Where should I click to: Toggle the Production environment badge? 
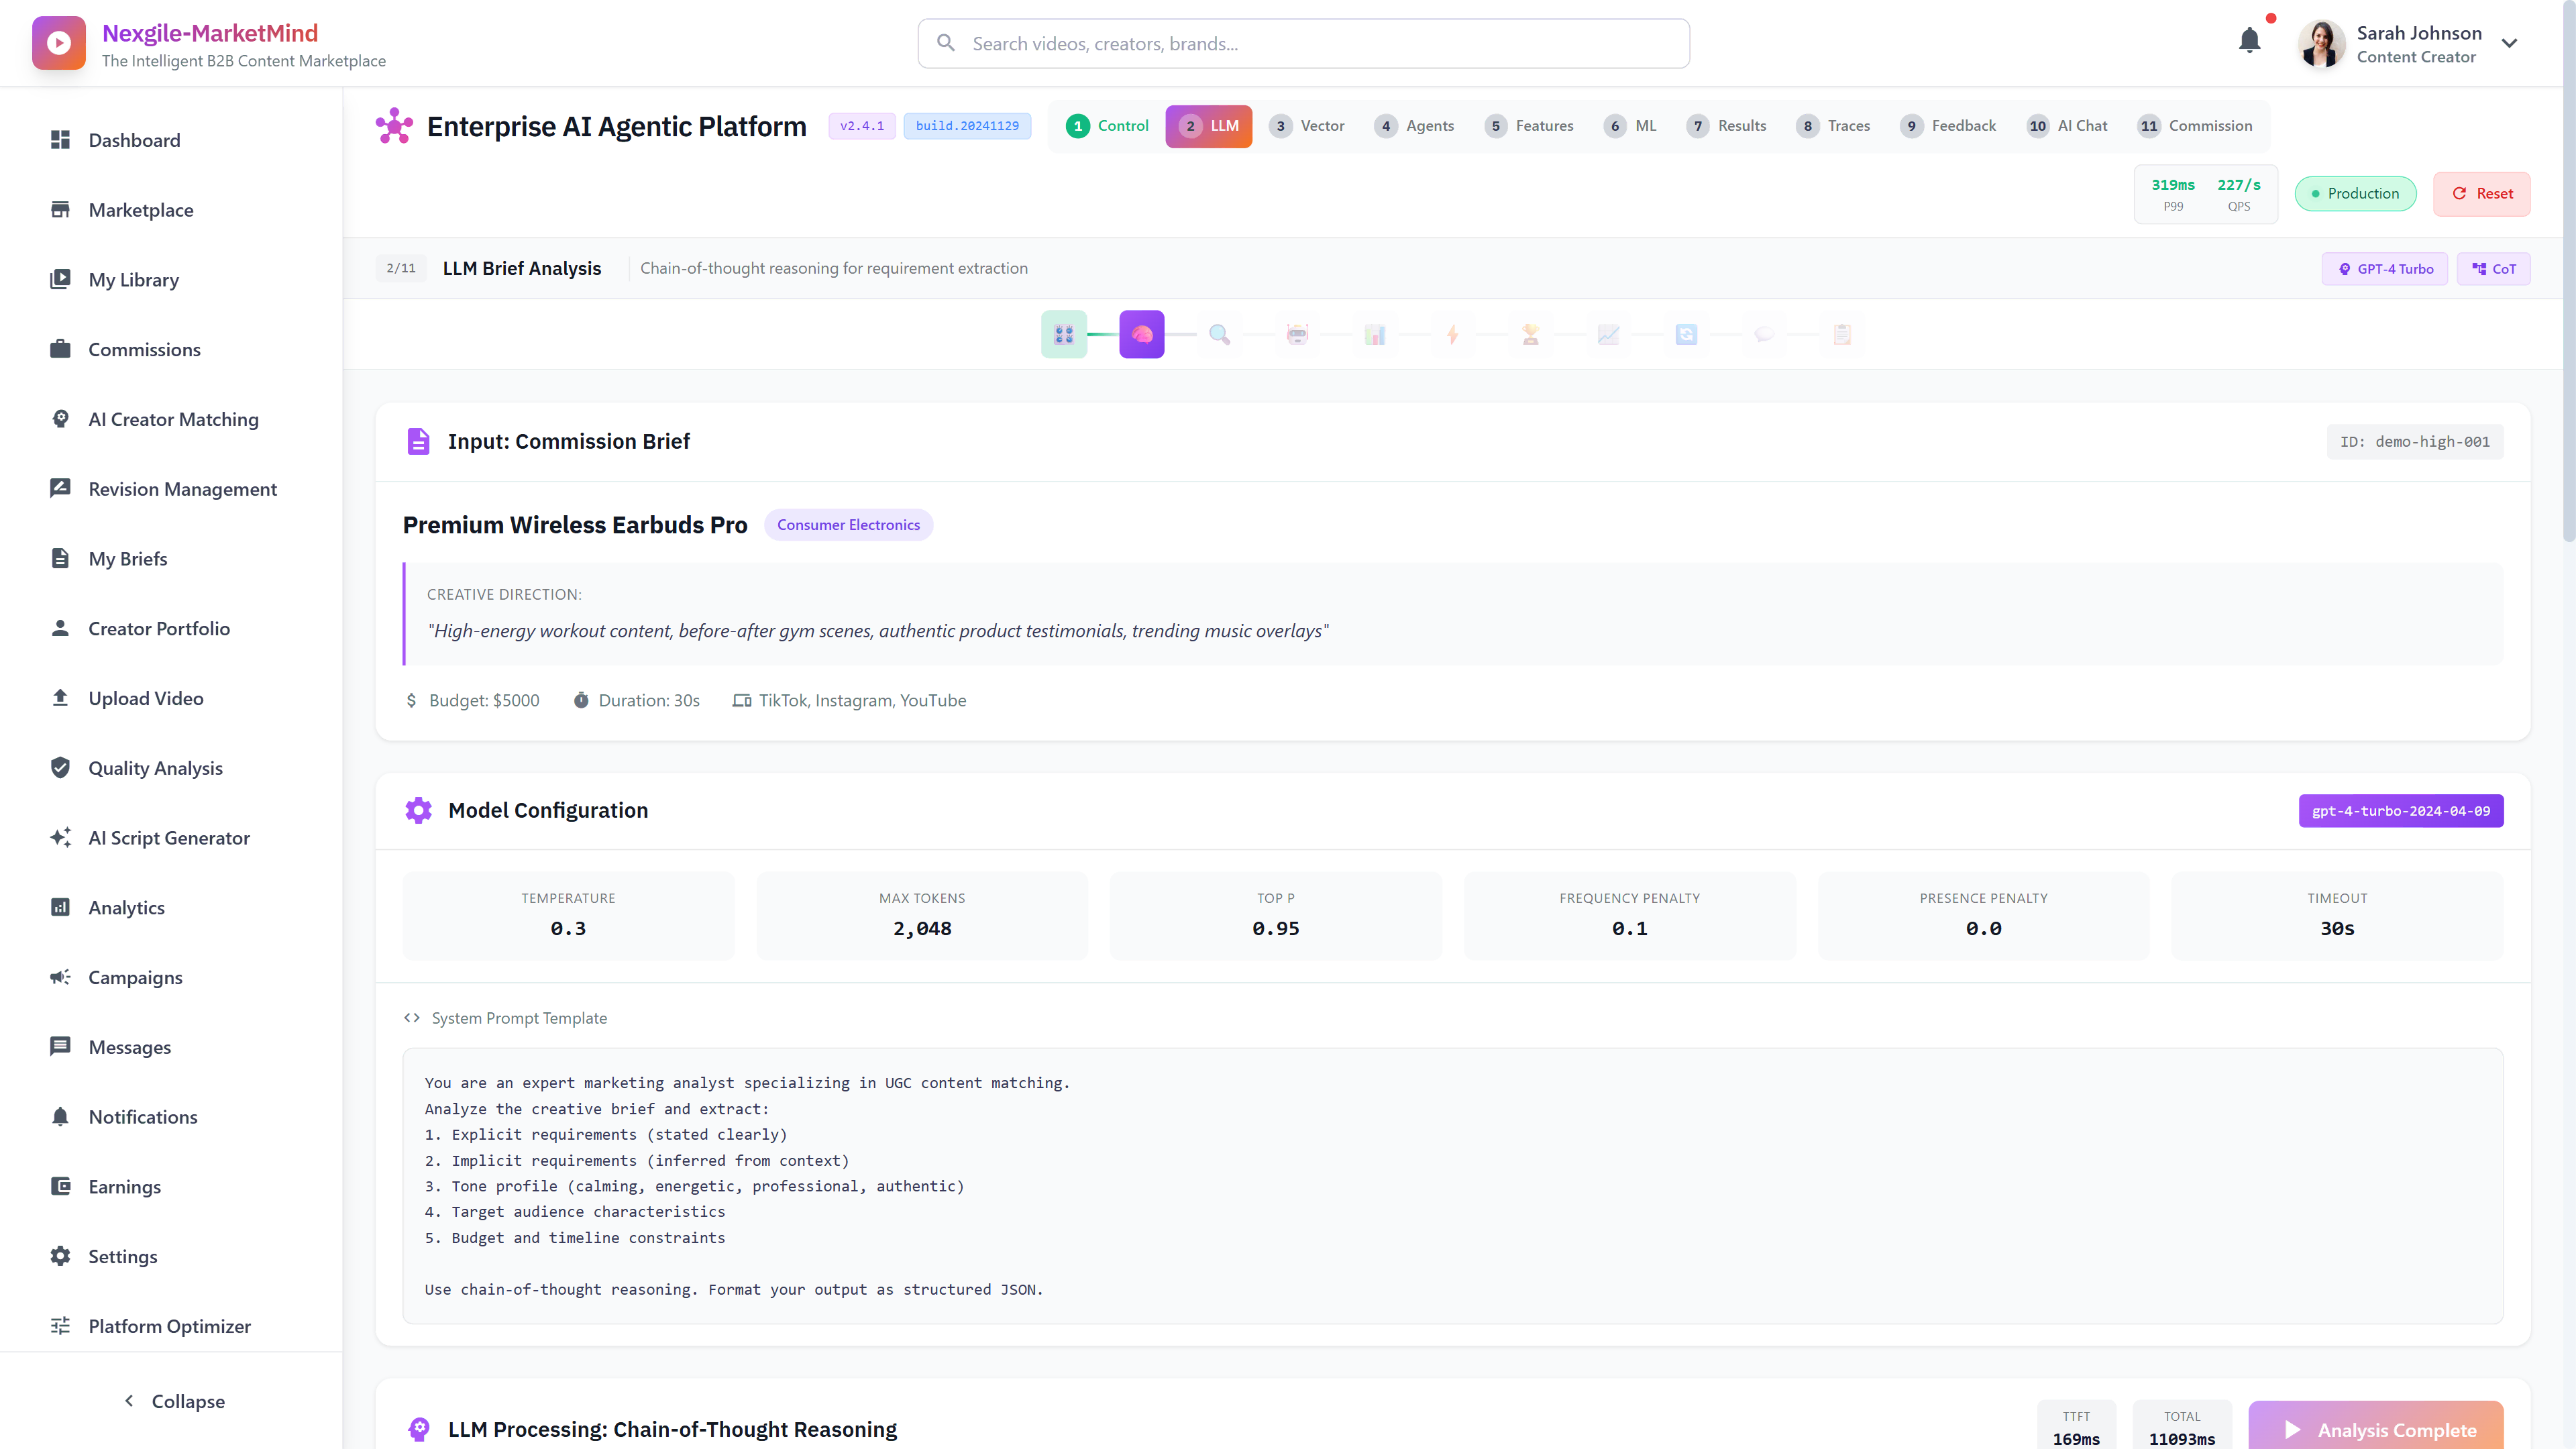point(2355,193)
